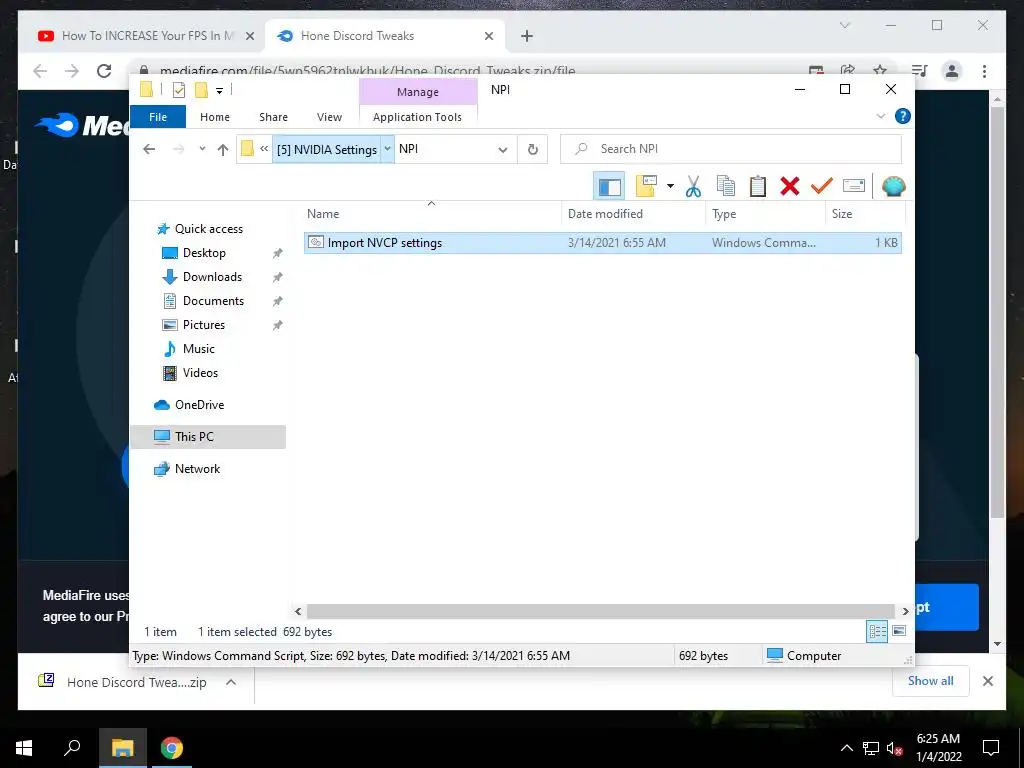Refresh the NPI folder view
The height and width of the screenshot is (768, 1024).
tap(533, 150)
